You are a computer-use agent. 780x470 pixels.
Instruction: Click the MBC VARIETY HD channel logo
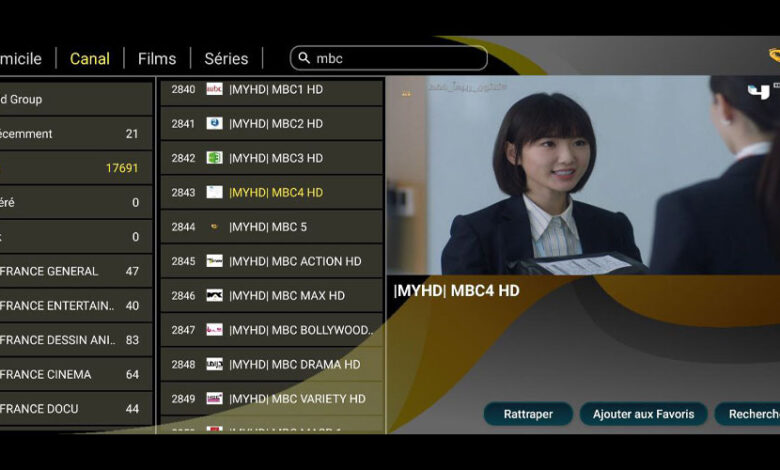click(x=214, y=399)
